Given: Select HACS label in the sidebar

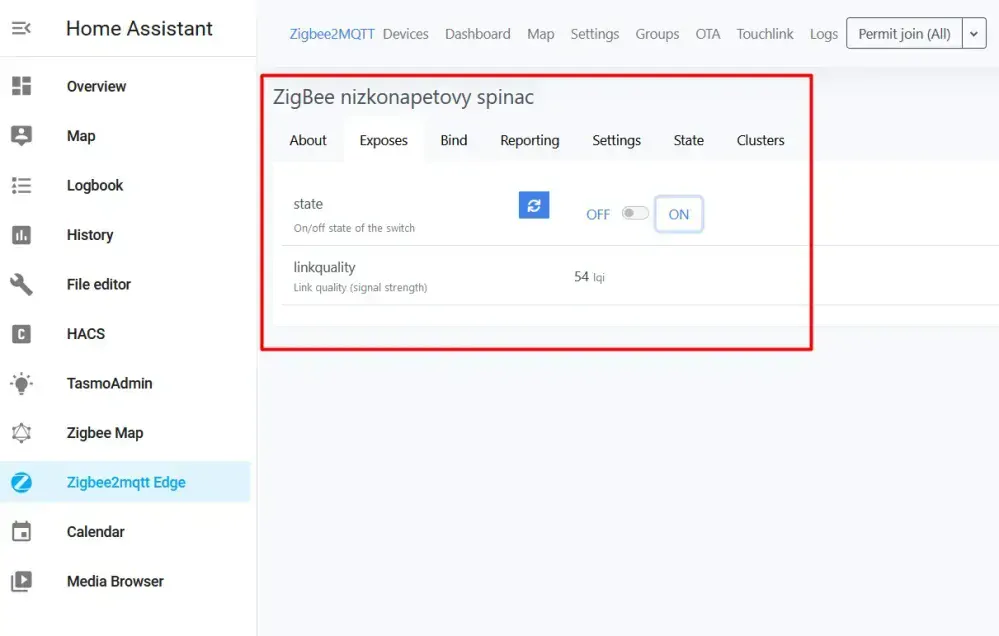Looking at the screenshot, I should coord(85,333).
